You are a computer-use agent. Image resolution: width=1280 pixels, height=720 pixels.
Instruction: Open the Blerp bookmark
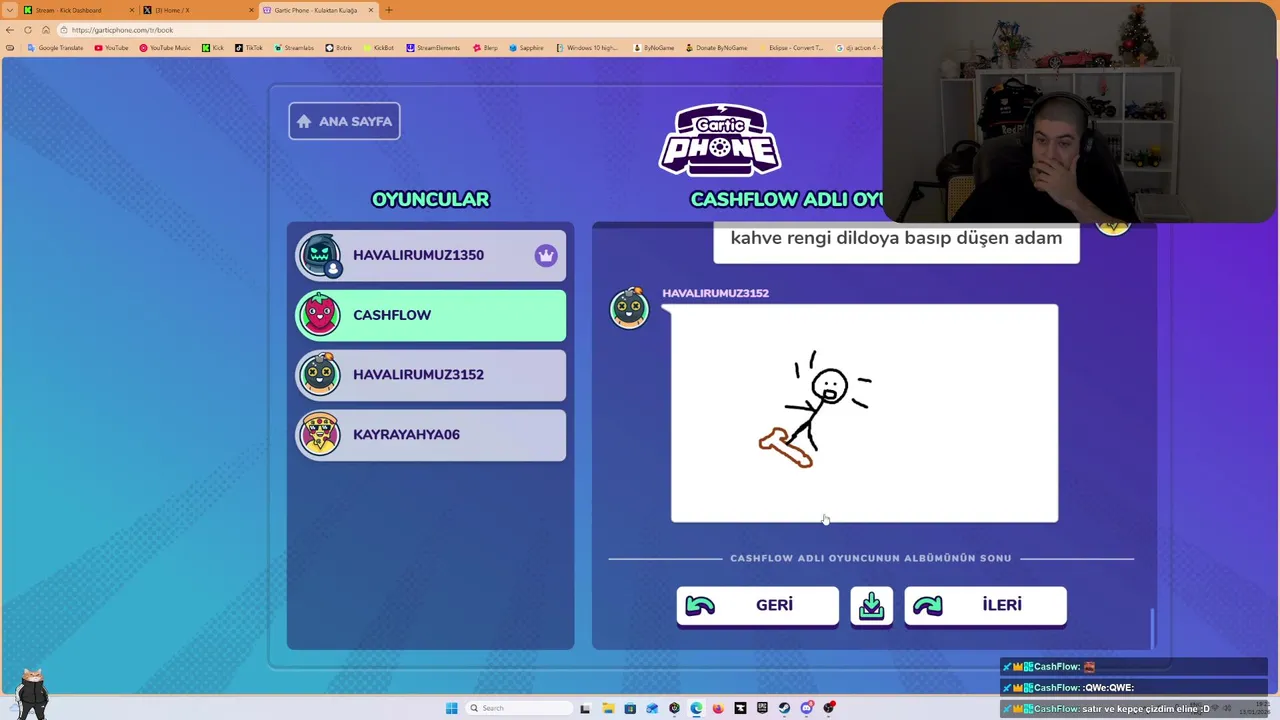pos(485,48)
